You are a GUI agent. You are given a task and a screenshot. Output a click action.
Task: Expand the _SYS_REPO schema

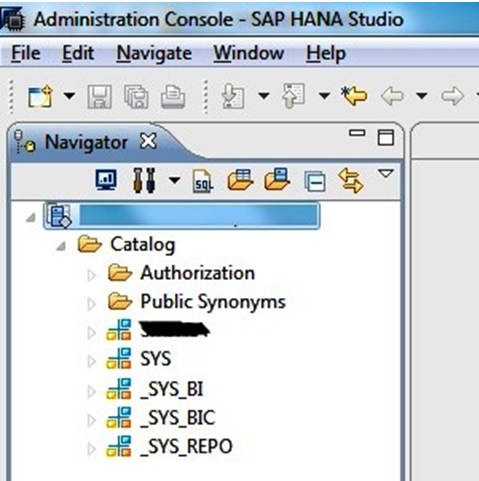pos(91,449)
